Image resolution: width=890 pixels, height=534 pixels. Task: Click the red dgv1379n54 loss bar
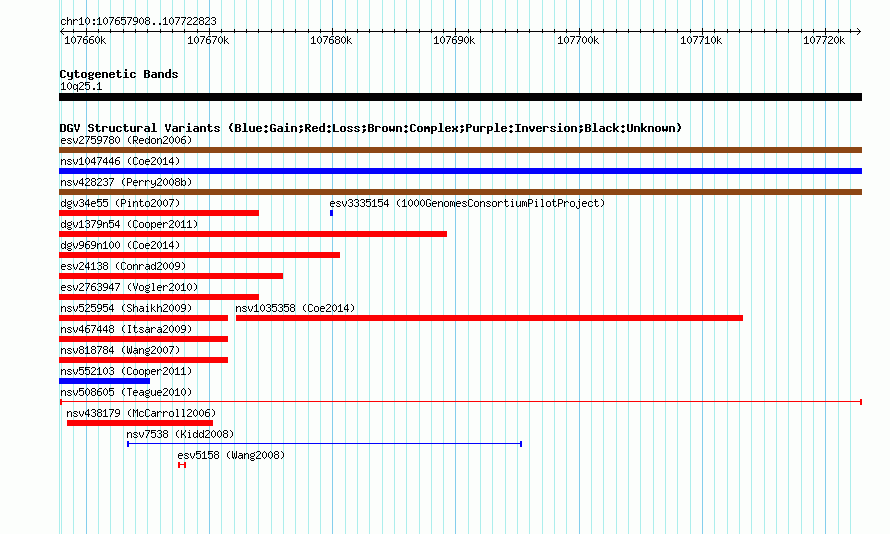(x=253, y=234)
